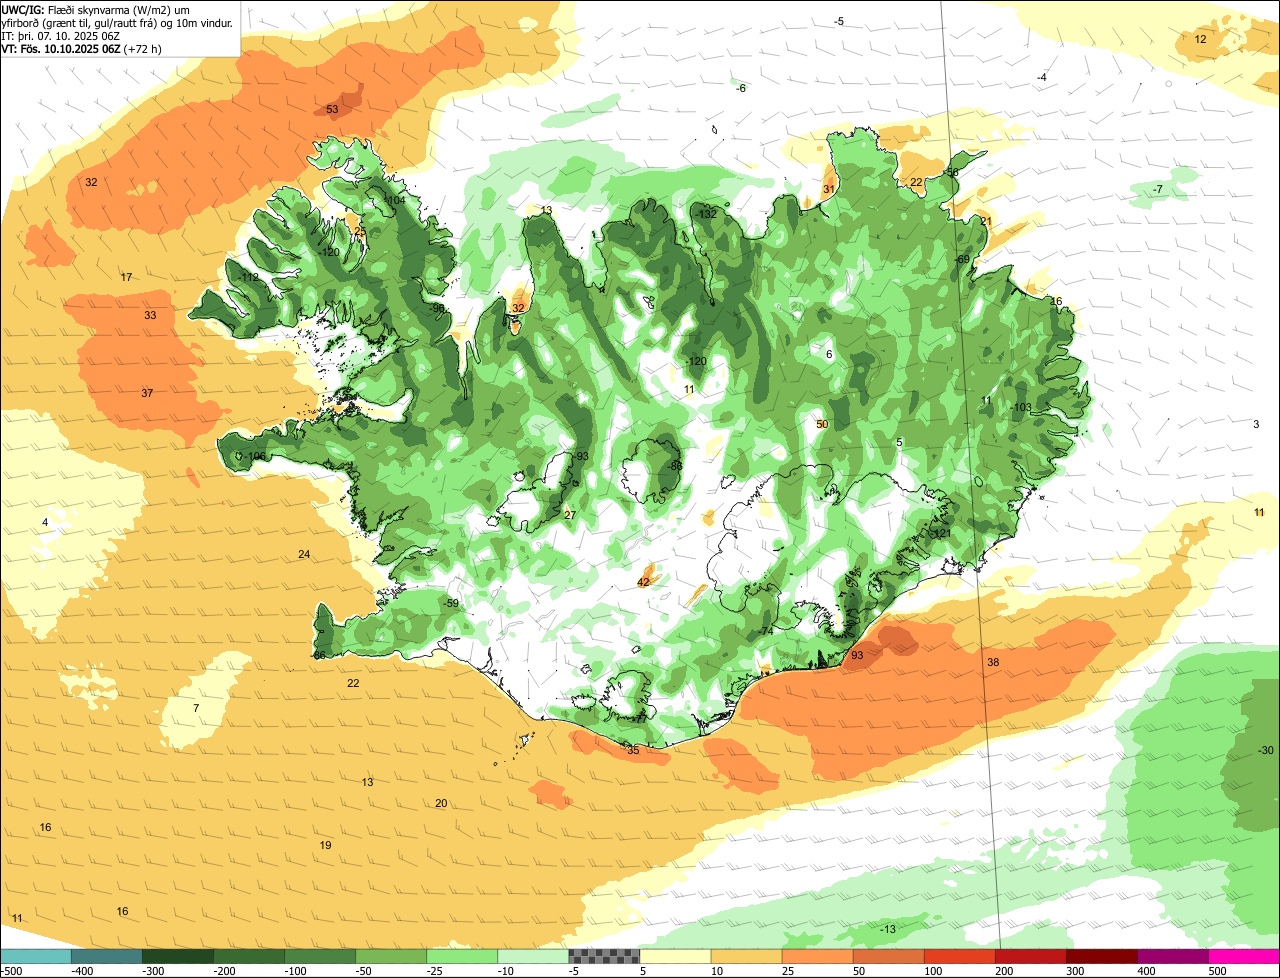Image resolution: width=1280 pixels, height=978 pixels.
Task: Click the ocean value '17' west of Iceland
Action: (x=126, y=277)
